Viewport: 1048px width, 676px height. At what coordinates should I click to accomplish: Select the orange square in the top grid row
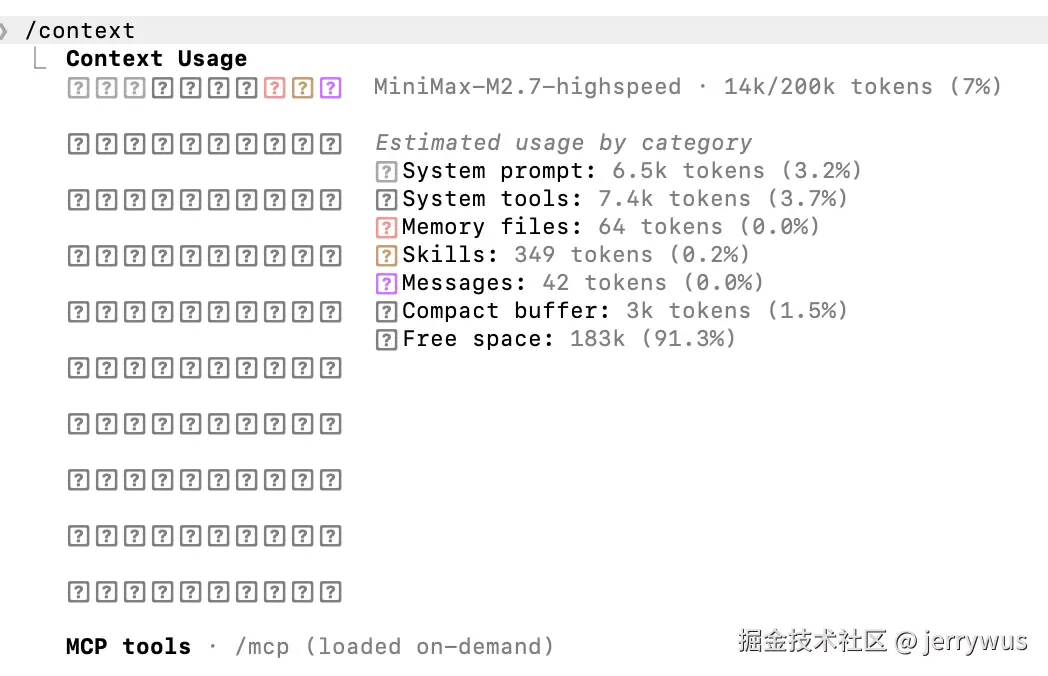302,88
